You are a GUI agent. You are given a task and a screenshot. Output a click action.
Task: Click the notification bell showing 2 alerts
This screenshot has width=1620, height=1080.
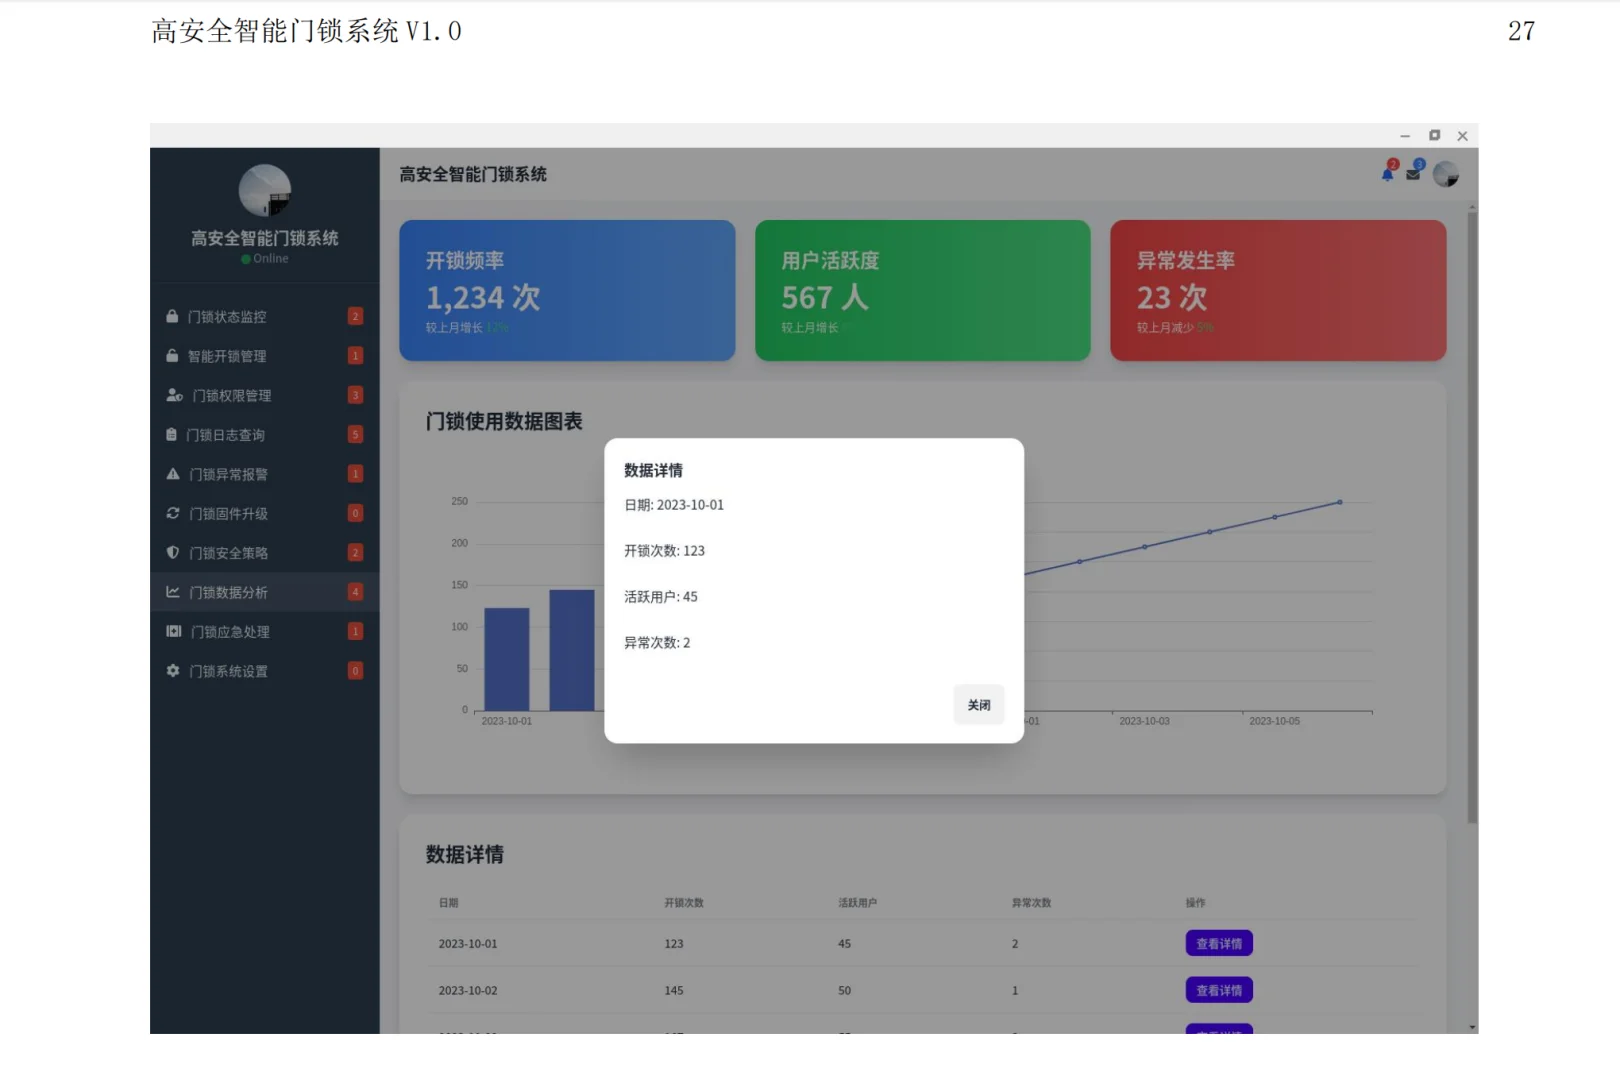point(1386,173)
